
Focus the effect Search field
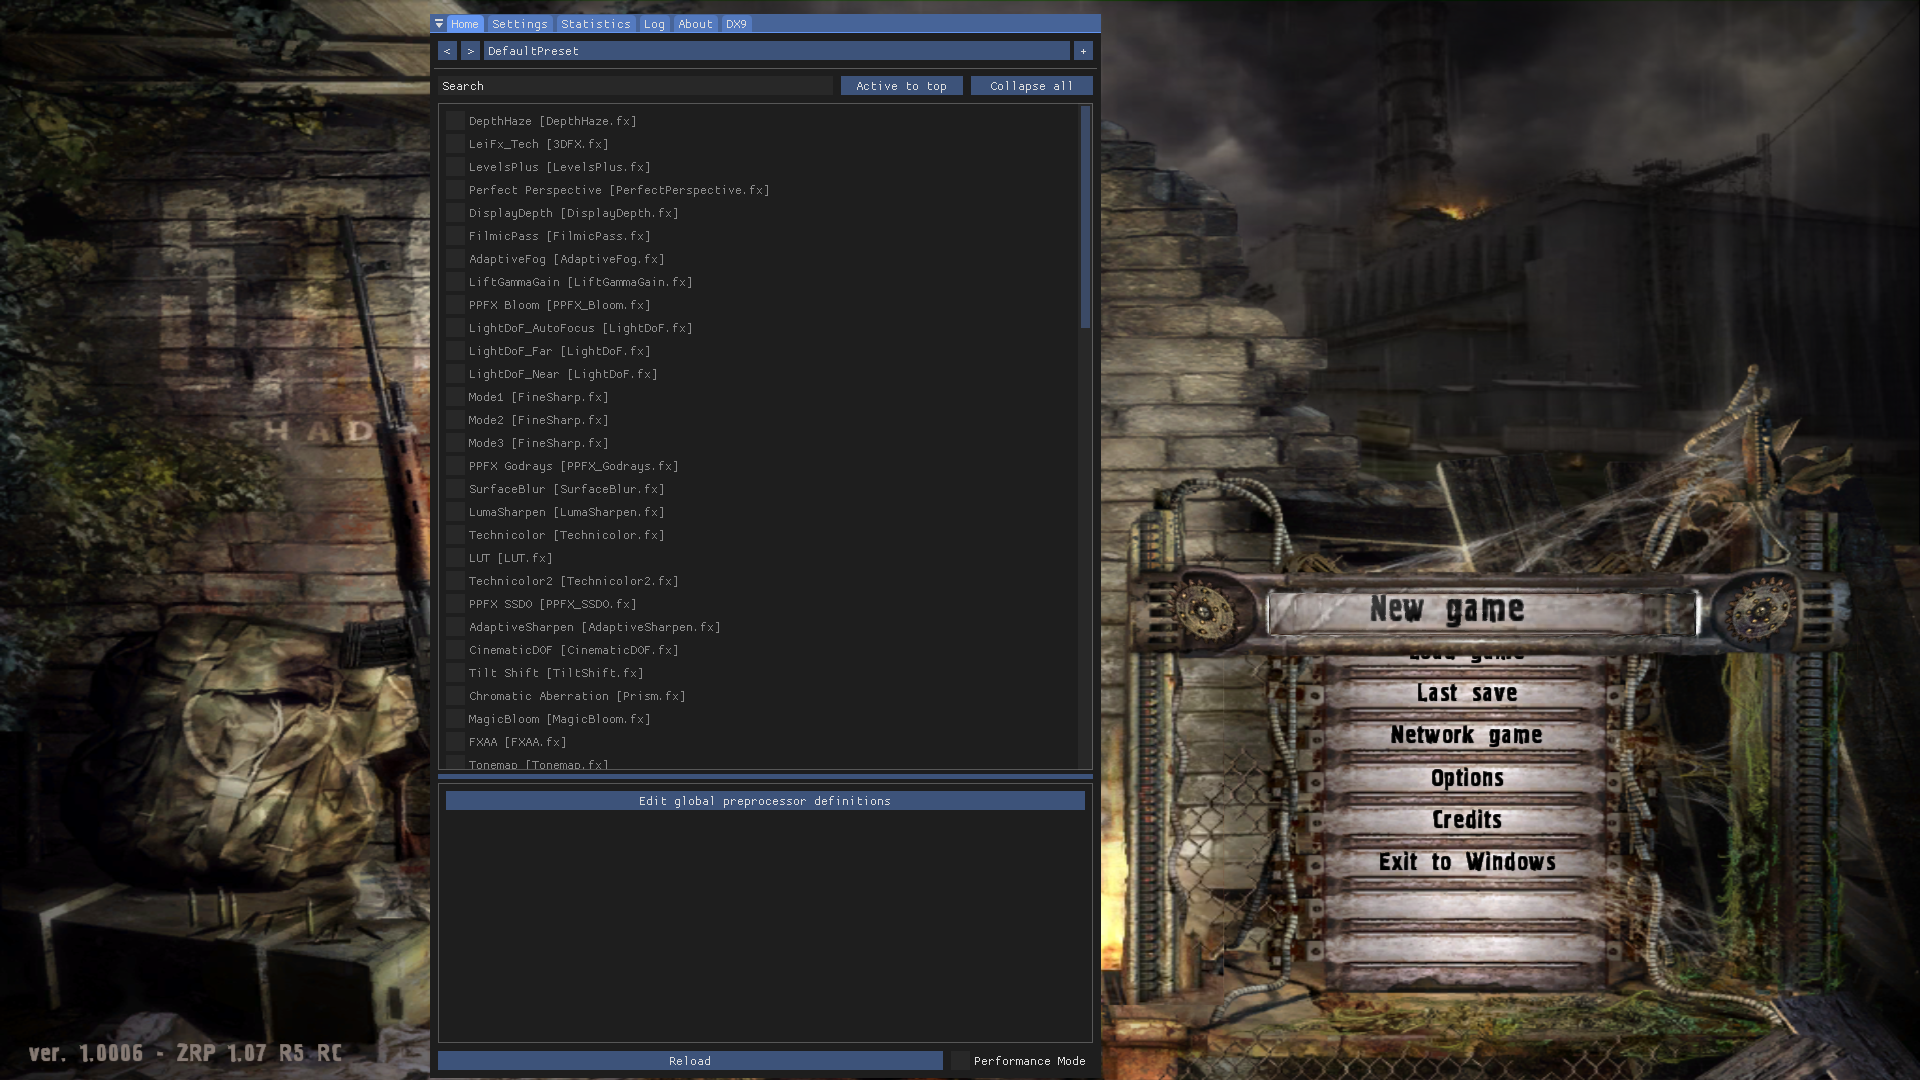tap(635, 86)
